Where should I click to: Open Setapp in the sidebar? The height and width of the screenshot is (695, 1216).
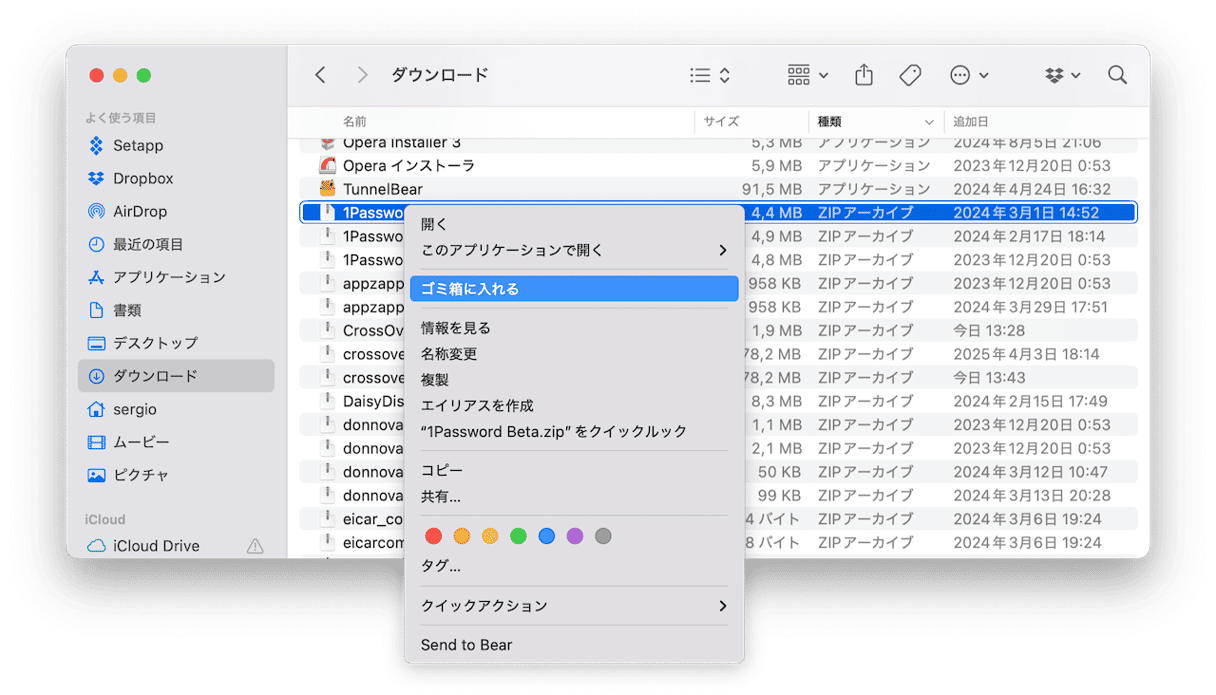[x=137, y=146]
